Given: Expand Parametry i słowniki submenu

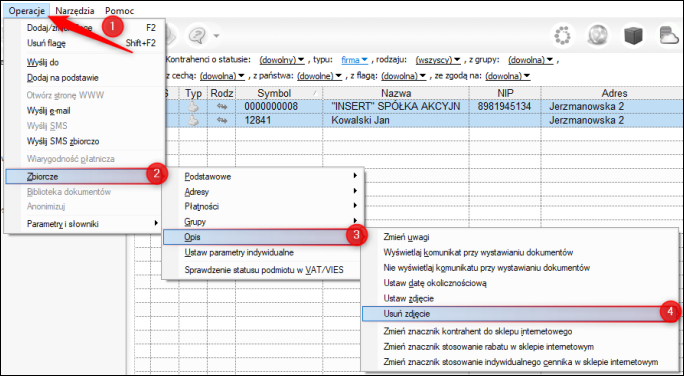Looking at the screenshot, I should pos(85,224).
